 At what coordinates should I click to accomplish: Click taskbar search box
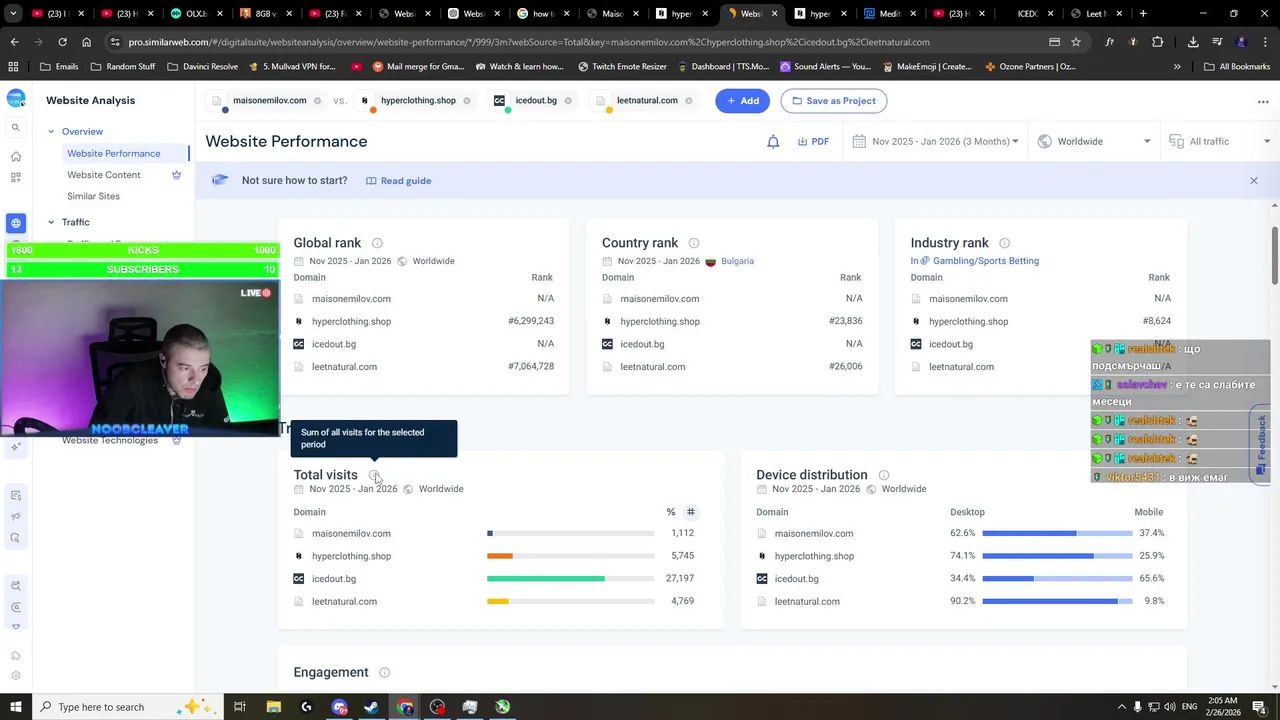point(130,707)
